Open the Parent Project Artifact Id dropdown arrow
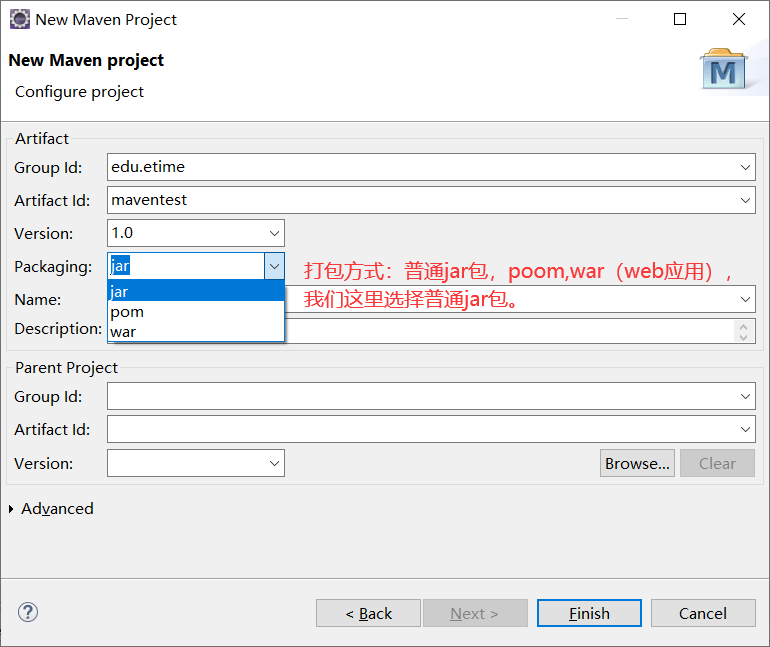The width and height of the screenshot is (770, 647). coord(745,429)
